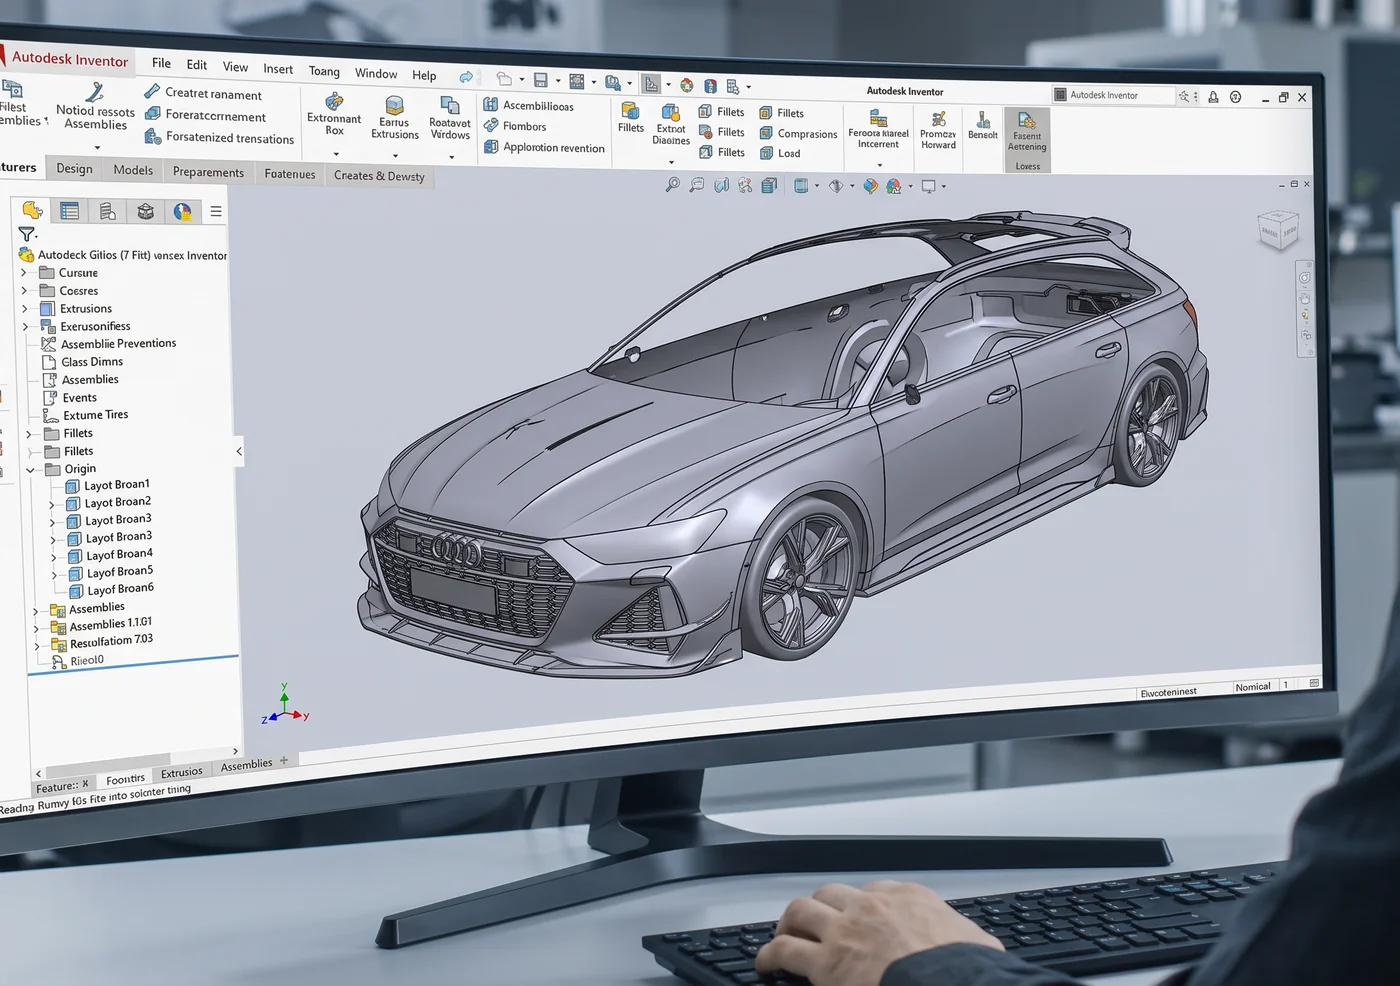This screenshot has height=986, width=1400.
Task: Open the Insert menu
Action: 278,69
